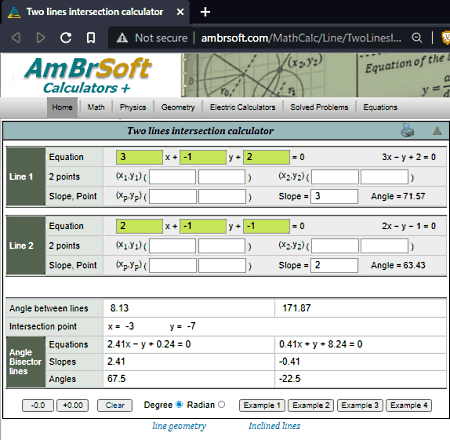Click the Example 1 button

(262, 405)
